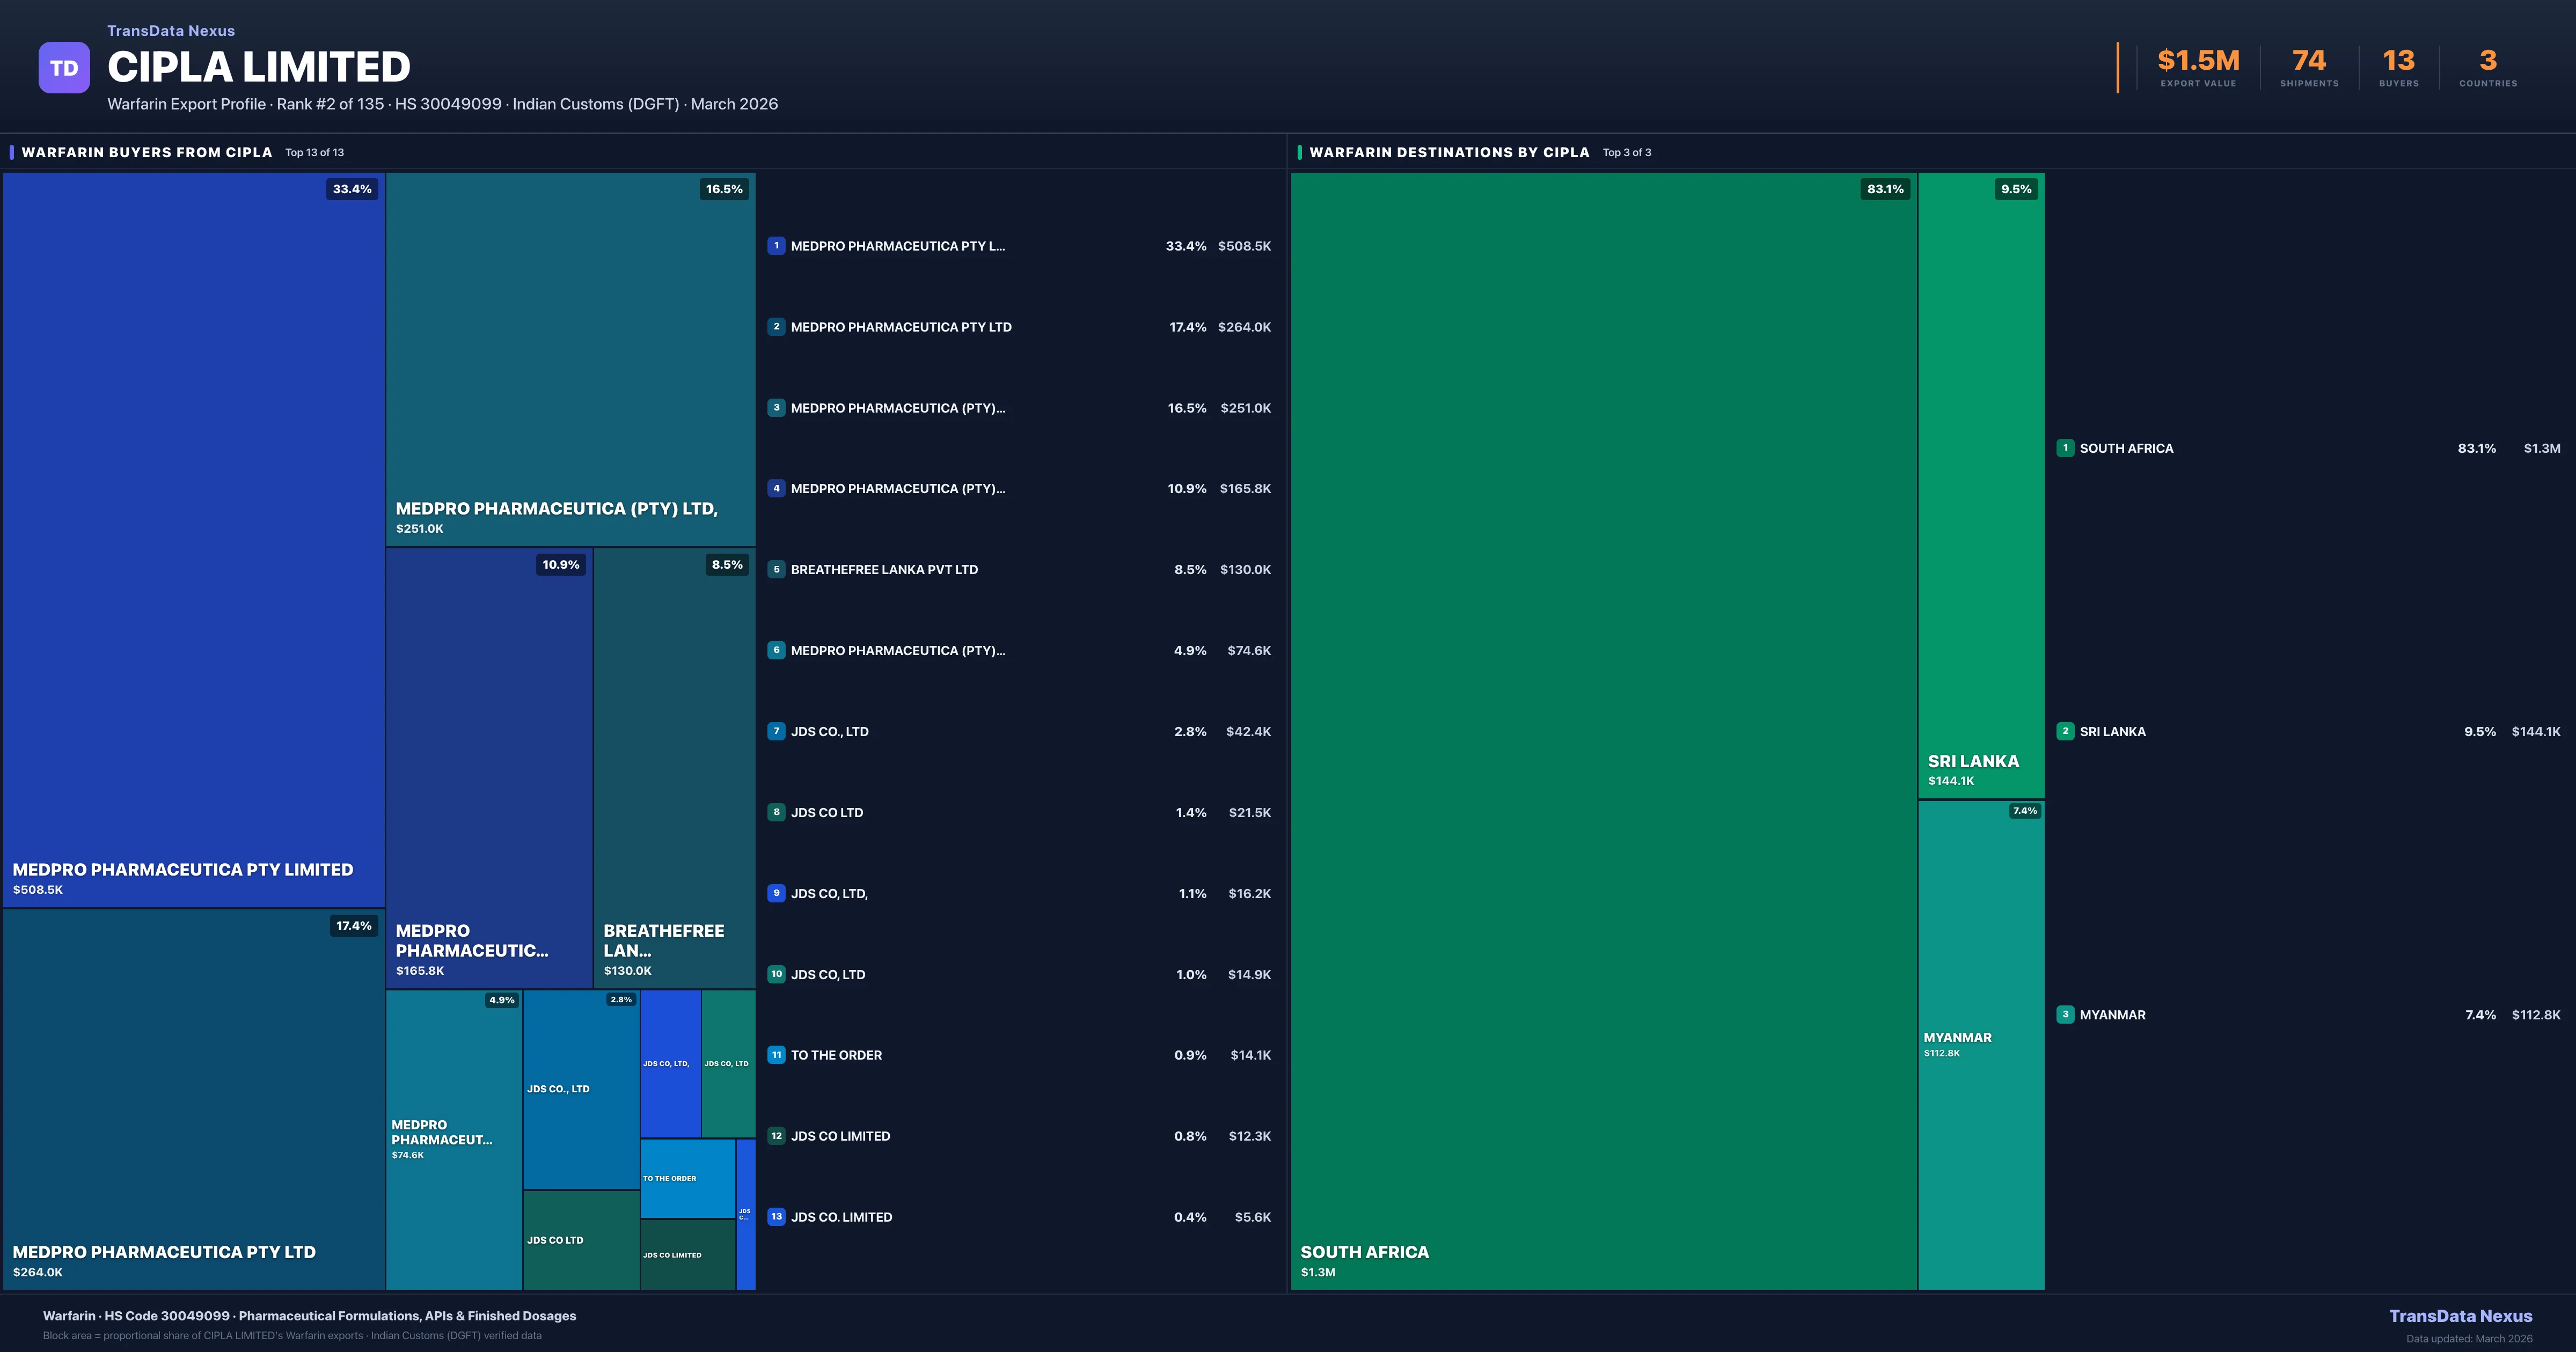Click the Myanmar treemap block
This screenshot has height=1352, width=2576.
1980,1045
